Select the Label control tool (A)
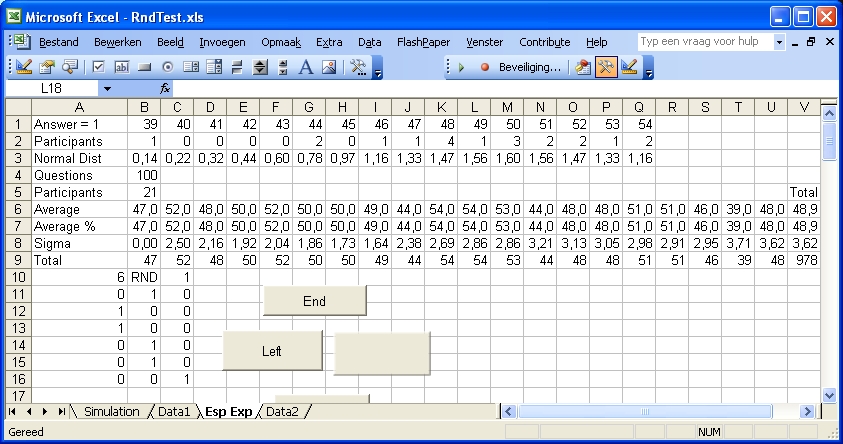The image size is (843, 444). [306, 67]
